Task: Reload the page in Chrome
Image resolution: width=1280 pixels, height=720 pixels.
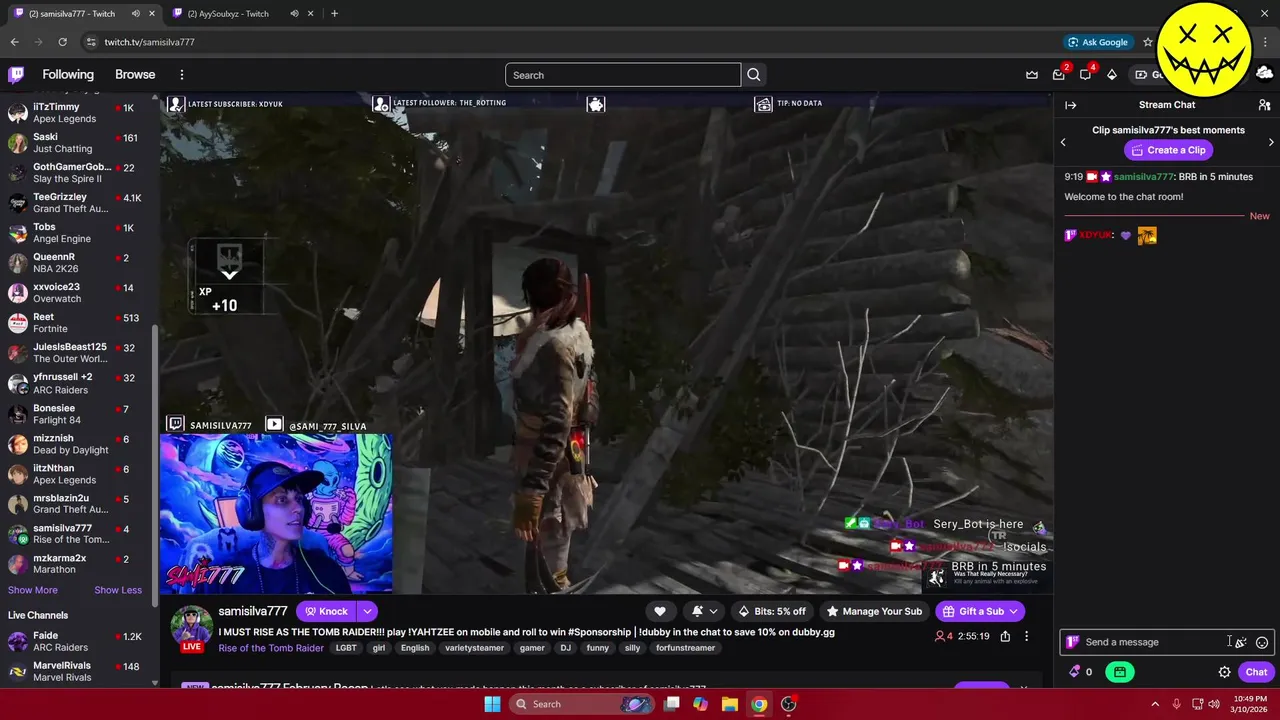Action: click(62, 42)
